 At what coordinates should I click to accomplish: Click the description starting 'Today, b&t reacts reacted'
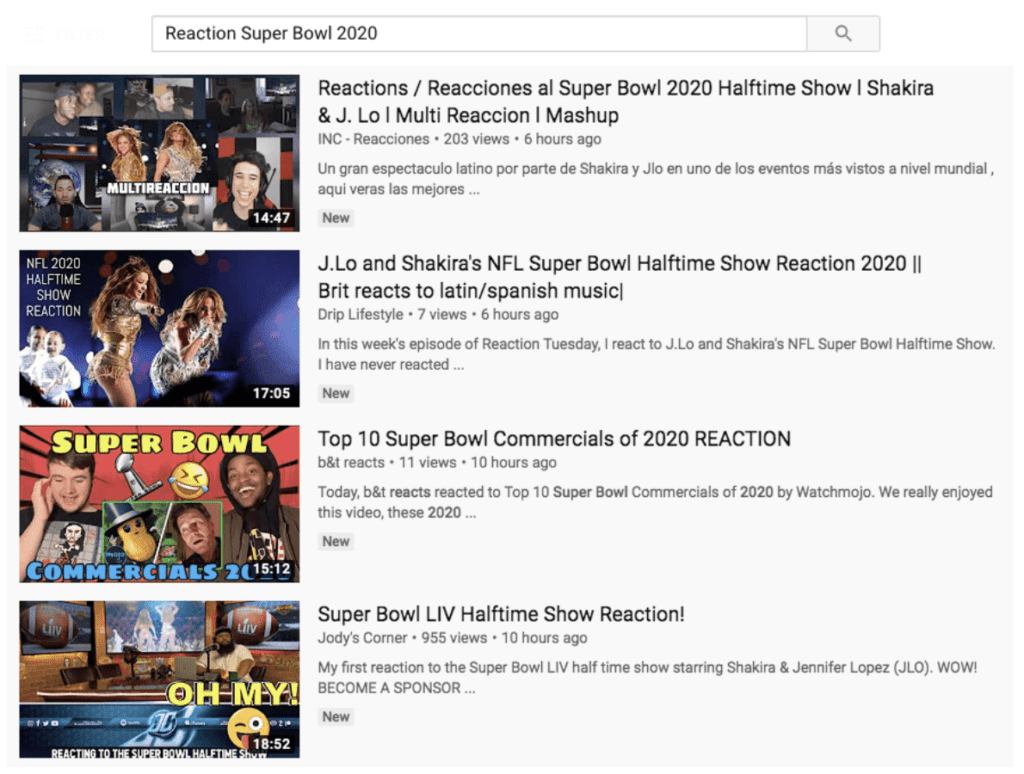coord(655,502)
